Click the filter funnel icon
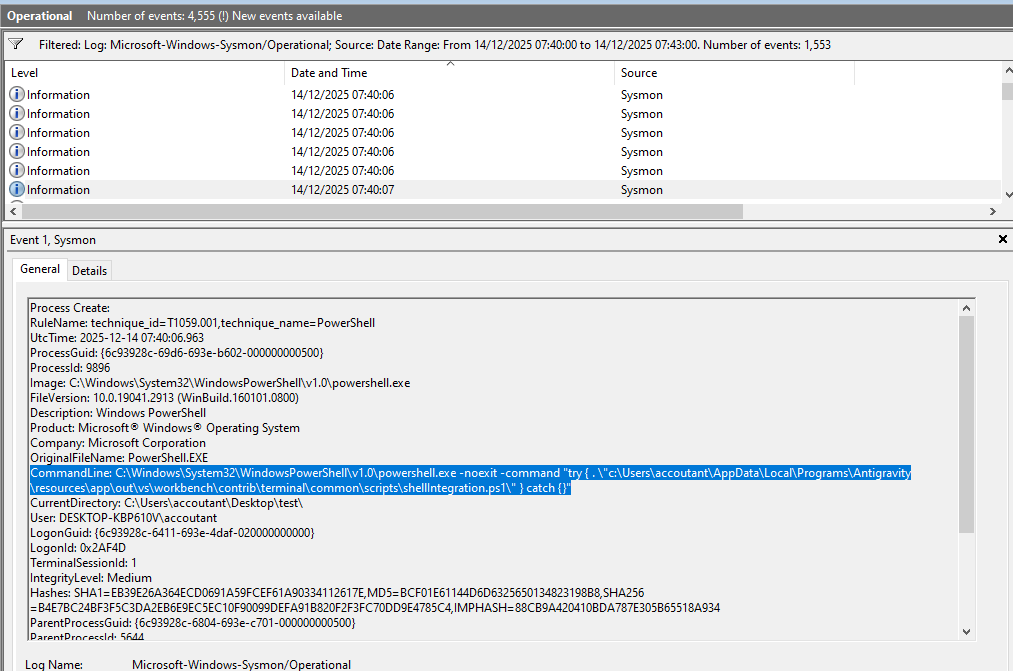Screen dimensions: 1013x671 (x=16, y=44)
